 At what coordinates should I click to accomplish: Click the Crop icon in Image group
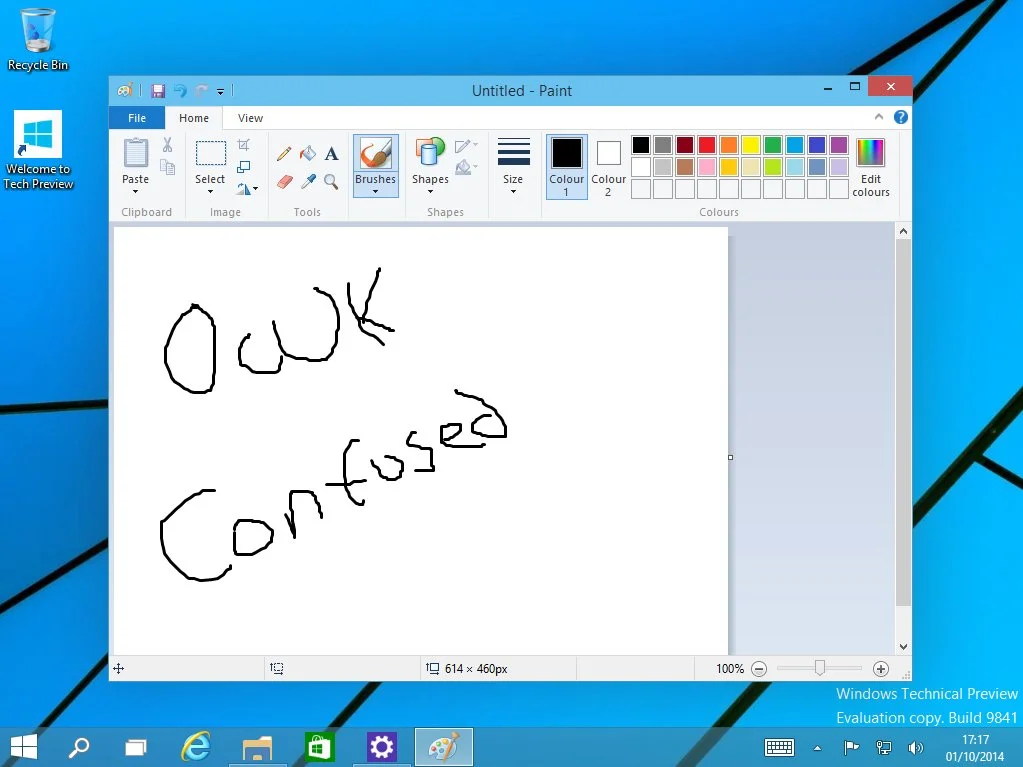click(x=243, y=145)
